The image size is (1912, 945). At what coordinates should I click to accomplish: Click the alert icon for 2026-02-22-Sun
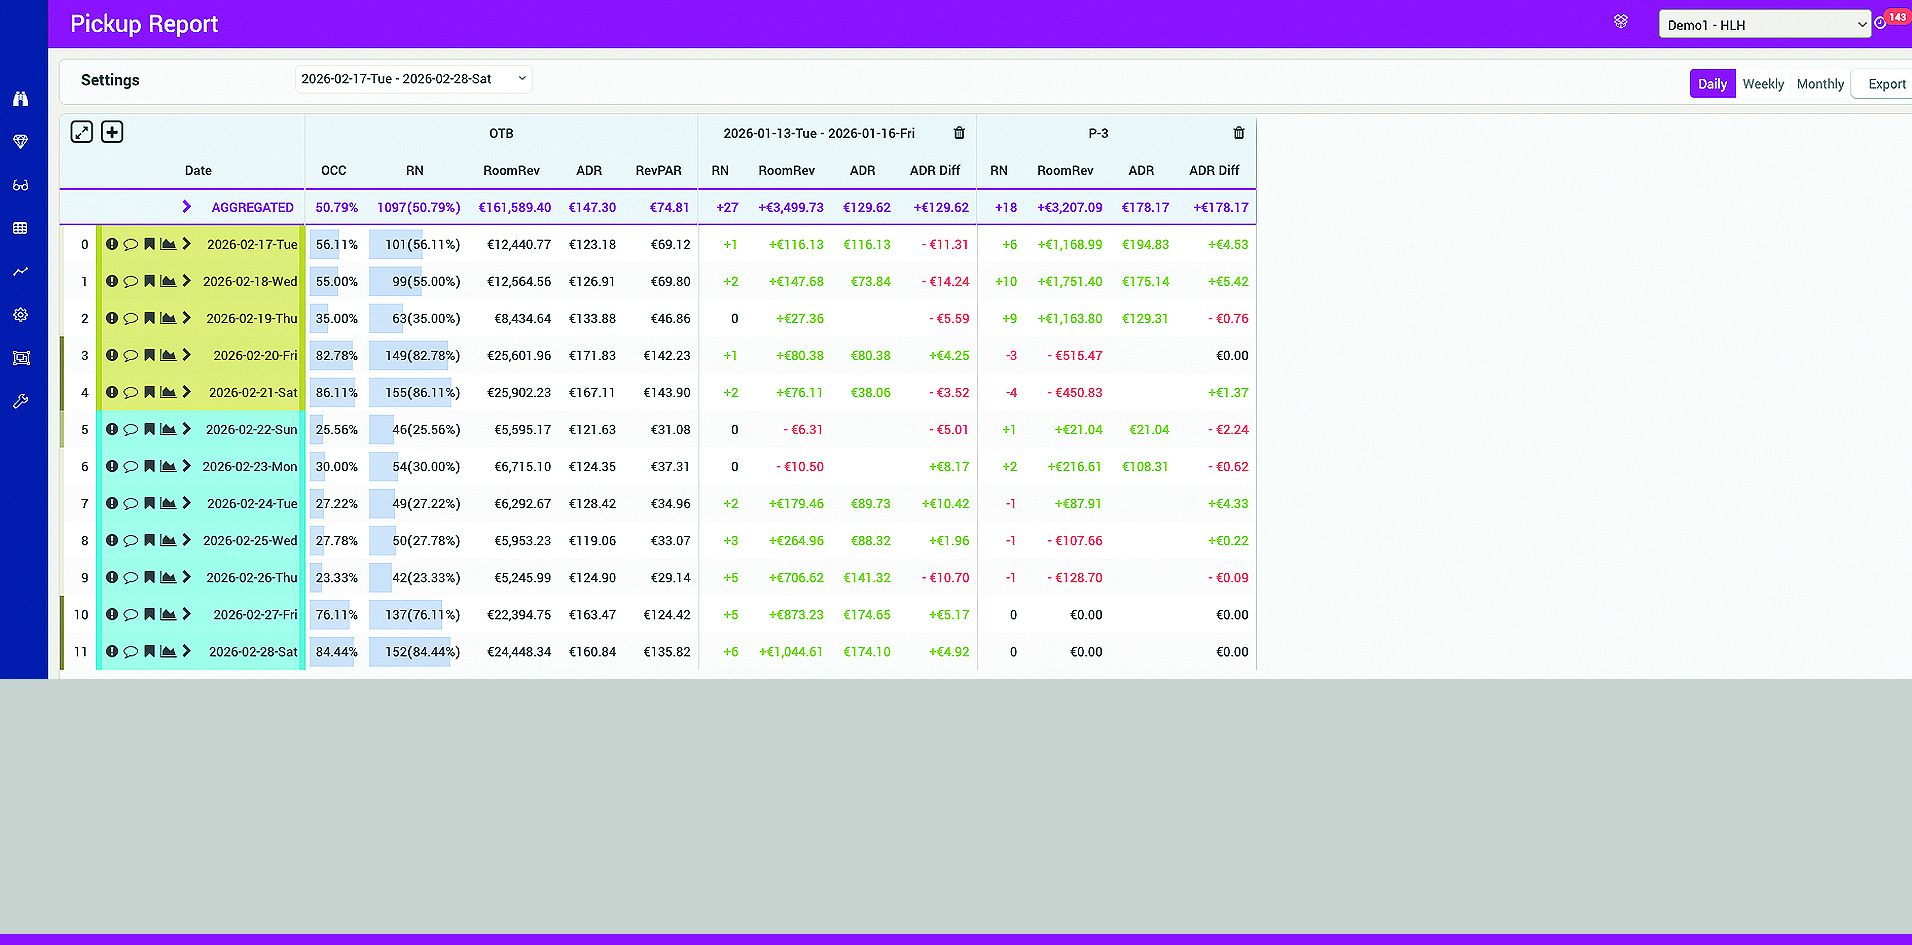point(112,429)
